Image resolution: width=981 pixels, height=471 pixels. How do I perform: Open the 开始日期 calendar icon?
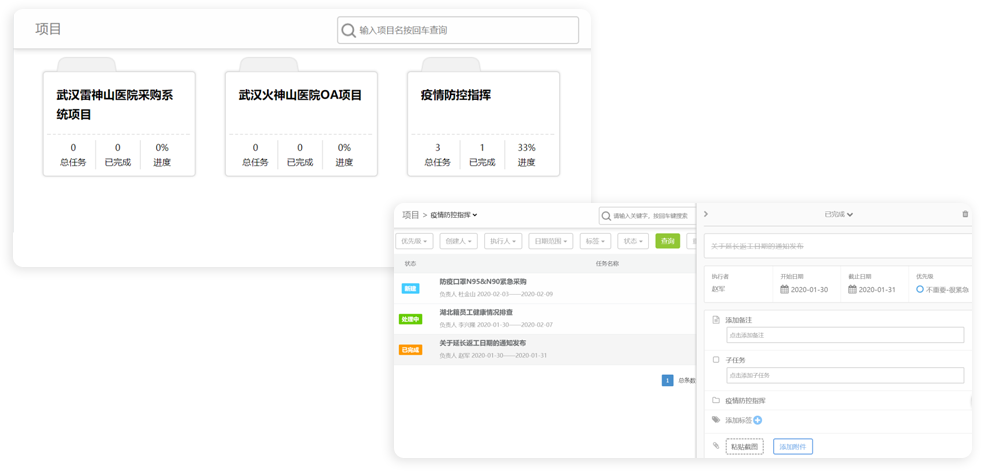click(x=785, y=289)
